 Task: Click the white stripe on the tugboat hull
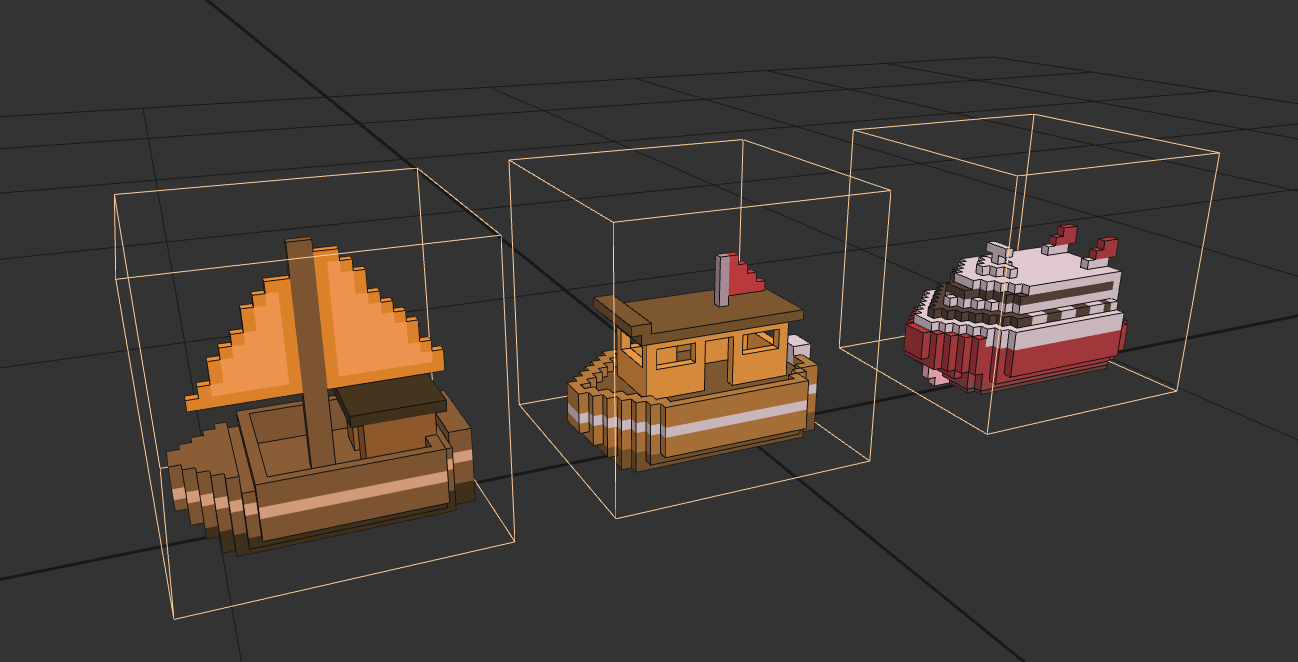point(735,417)
